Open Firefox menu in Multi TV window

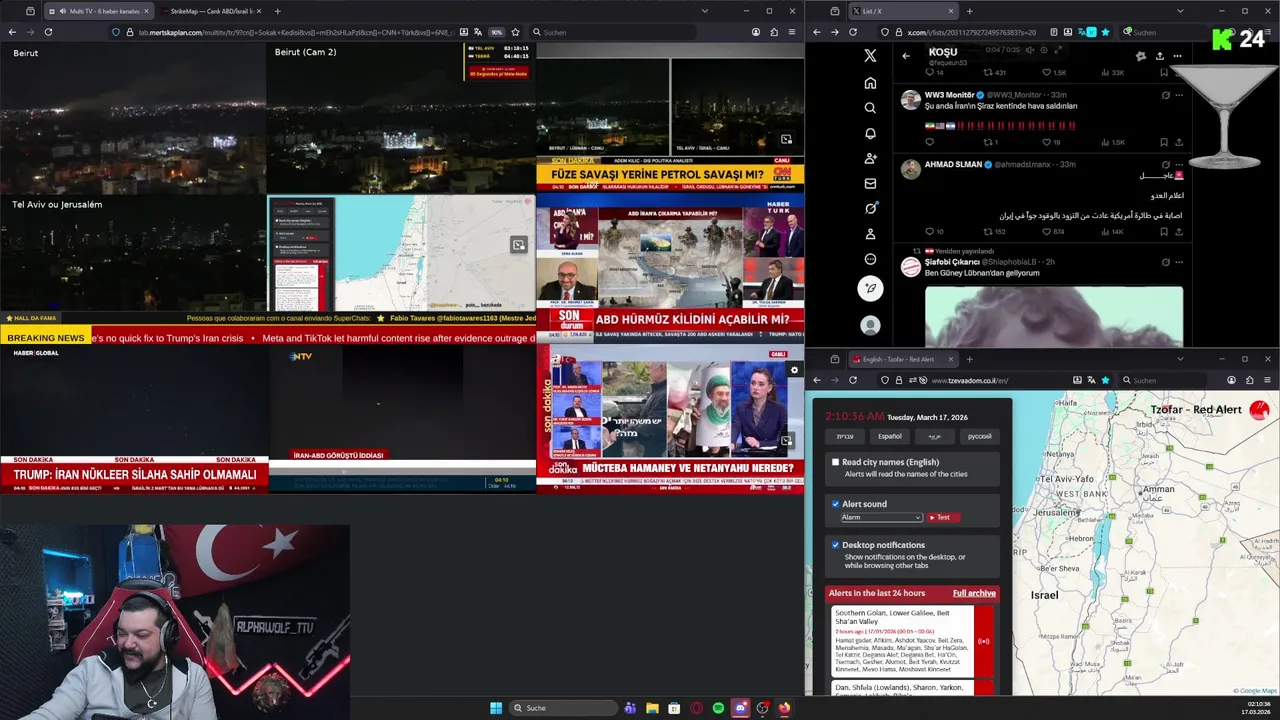pos(792,32)
